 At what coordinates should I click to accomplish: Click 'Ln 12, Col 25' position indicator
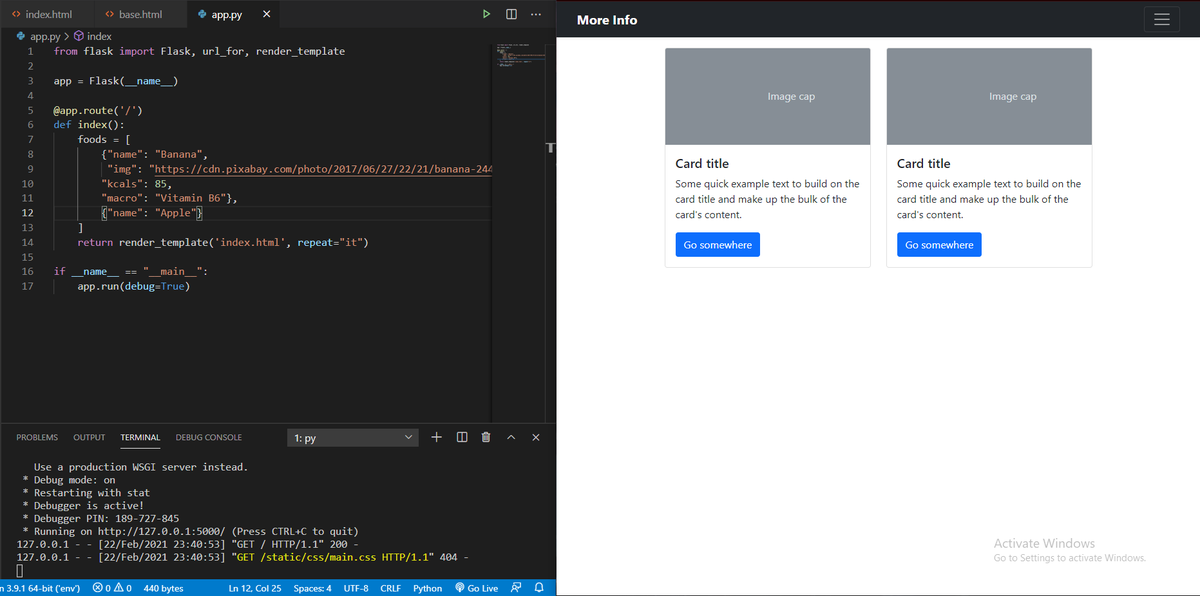point(255,588)
